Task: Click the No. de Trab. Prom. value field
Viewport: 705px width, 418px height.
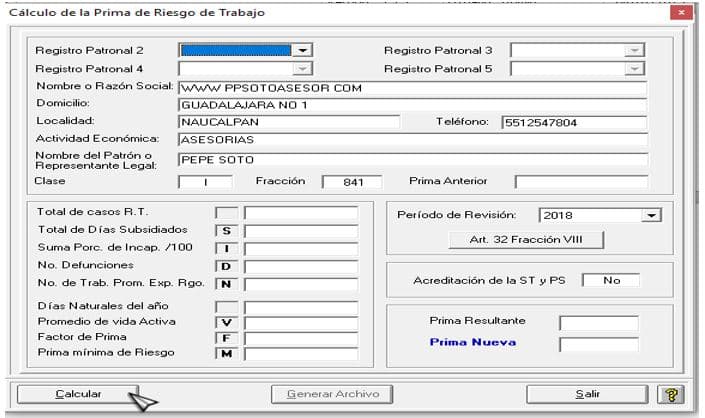Action: pyautogui.click(x=301, y=285)
